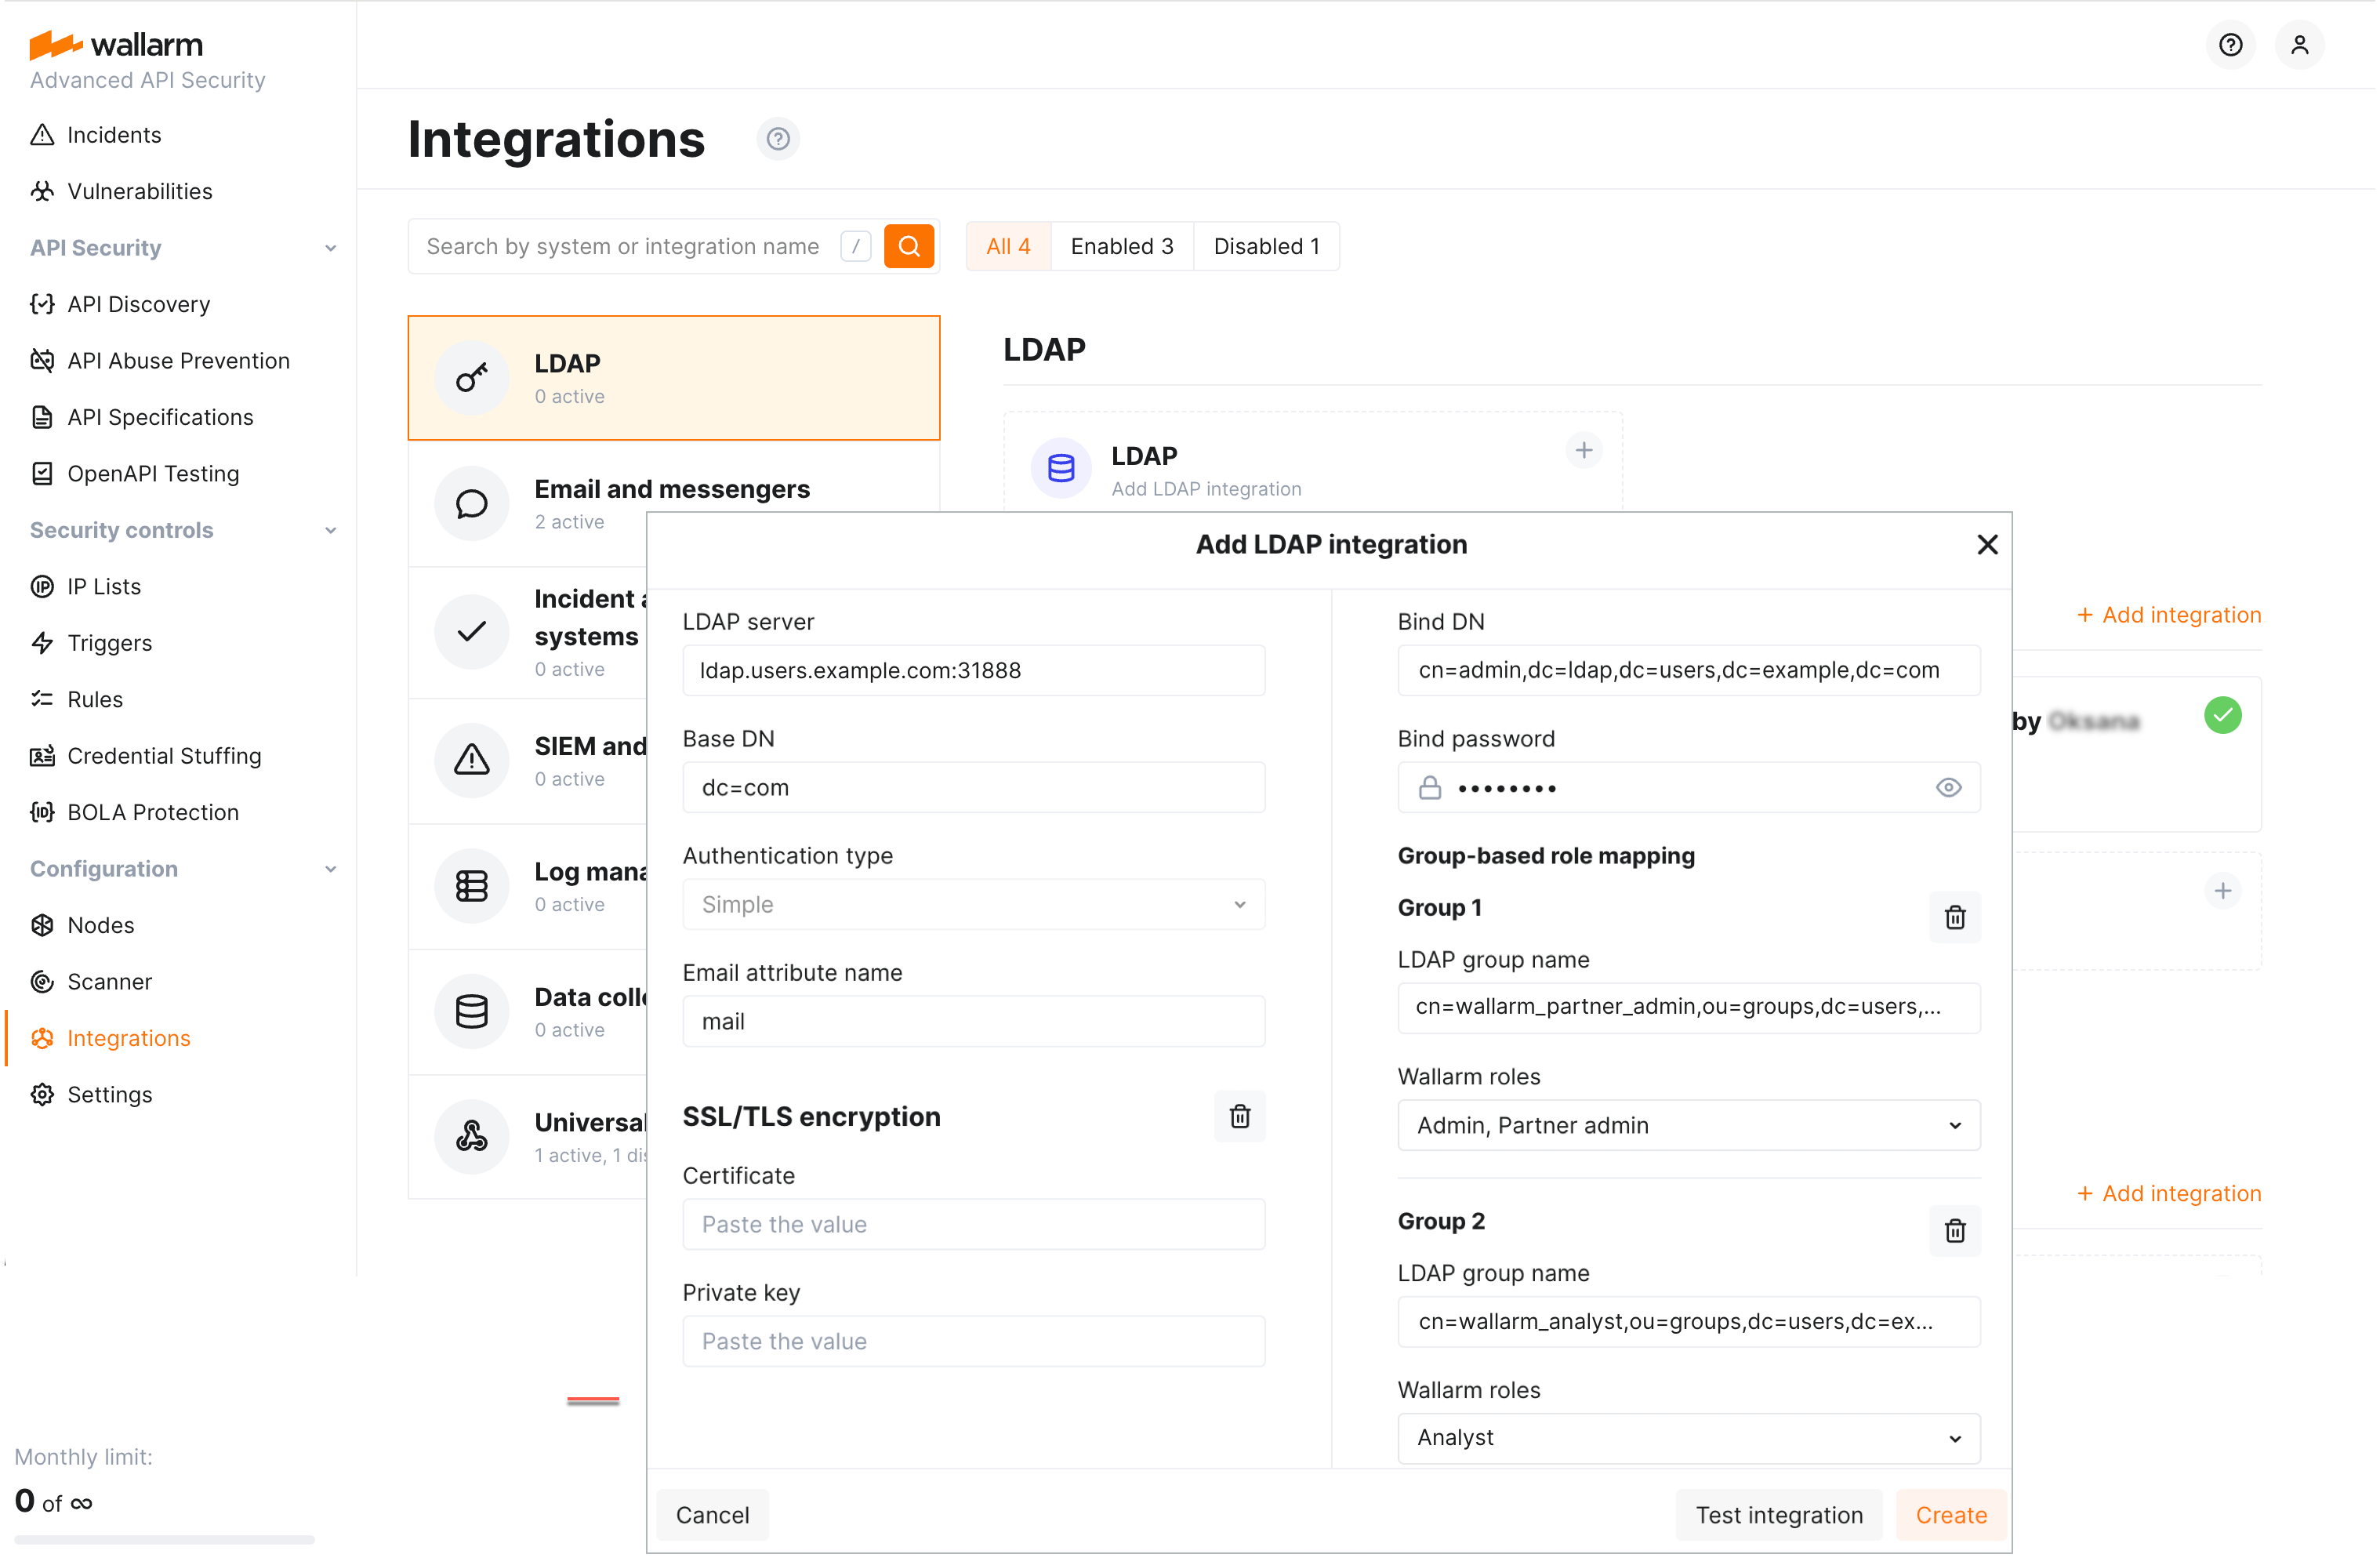2380x1565 pixels.
Task: Open the Authentication type dropdown
Action: coord(973,904)
